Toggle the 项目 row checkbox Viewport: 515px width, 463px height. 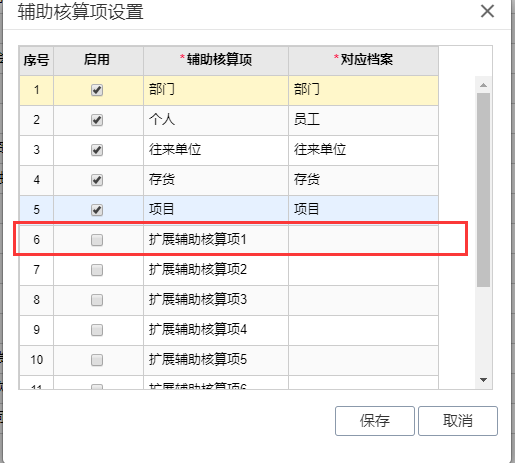tap(97, 210)
